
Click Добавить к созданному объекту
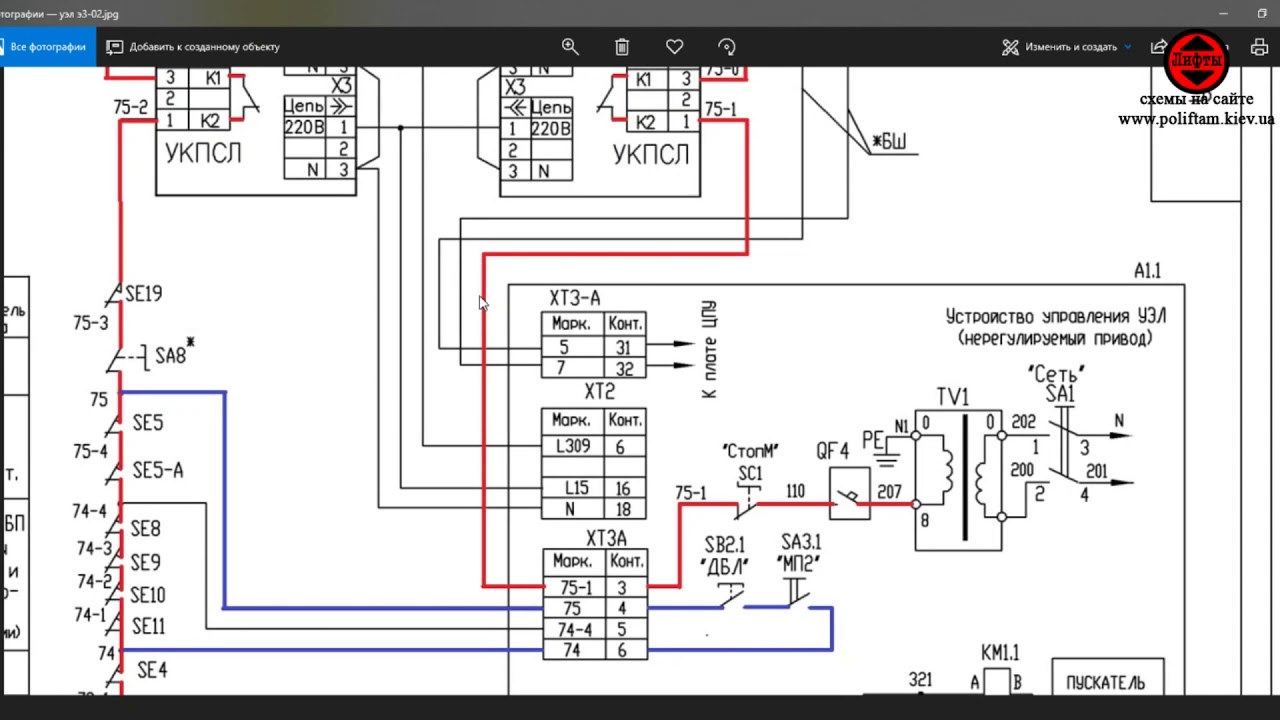(x=193, y=47)
